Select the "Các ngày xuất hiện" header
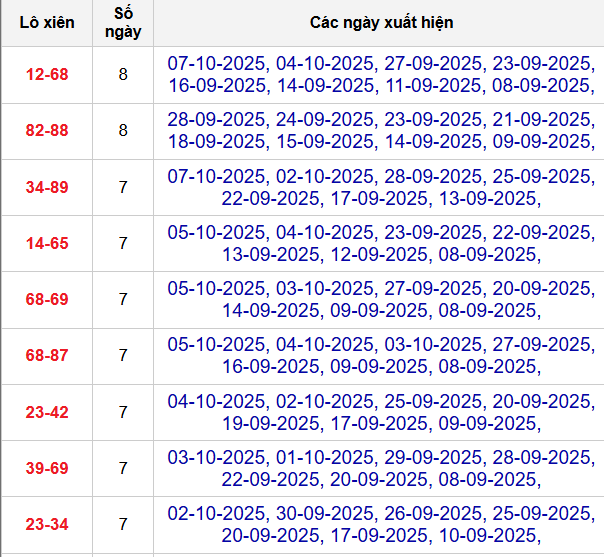Screen dimensions: 604x557 point(378,22)
